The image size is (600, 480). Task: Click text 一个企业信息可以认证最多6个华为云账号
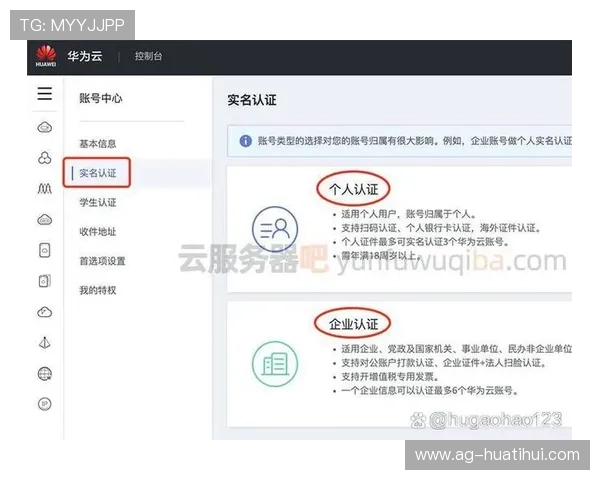pos(430,391)
